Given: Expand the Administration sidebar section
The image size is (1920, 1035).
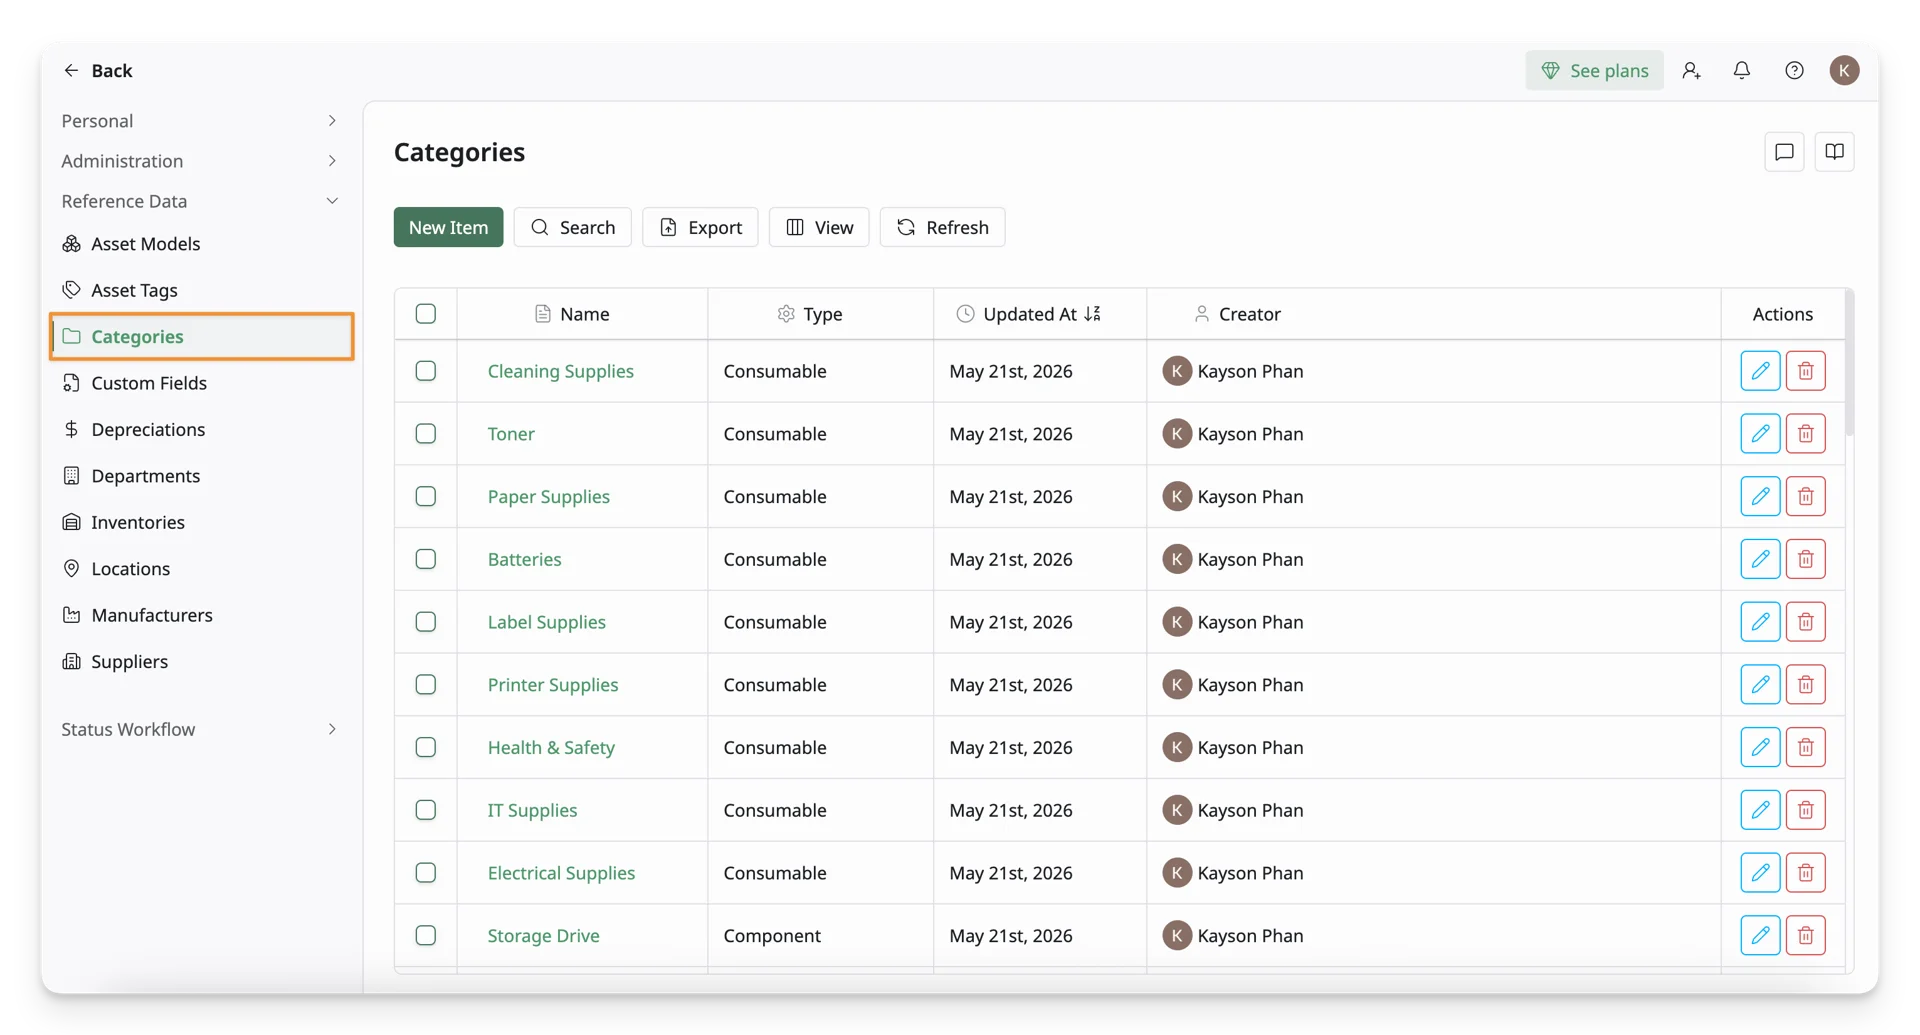Looking at the screenshot, I should [x=200, y=161].
